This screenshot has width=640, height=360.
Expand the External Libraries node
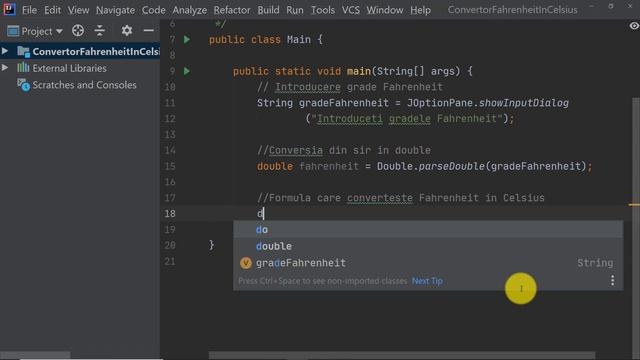point(5,68)
